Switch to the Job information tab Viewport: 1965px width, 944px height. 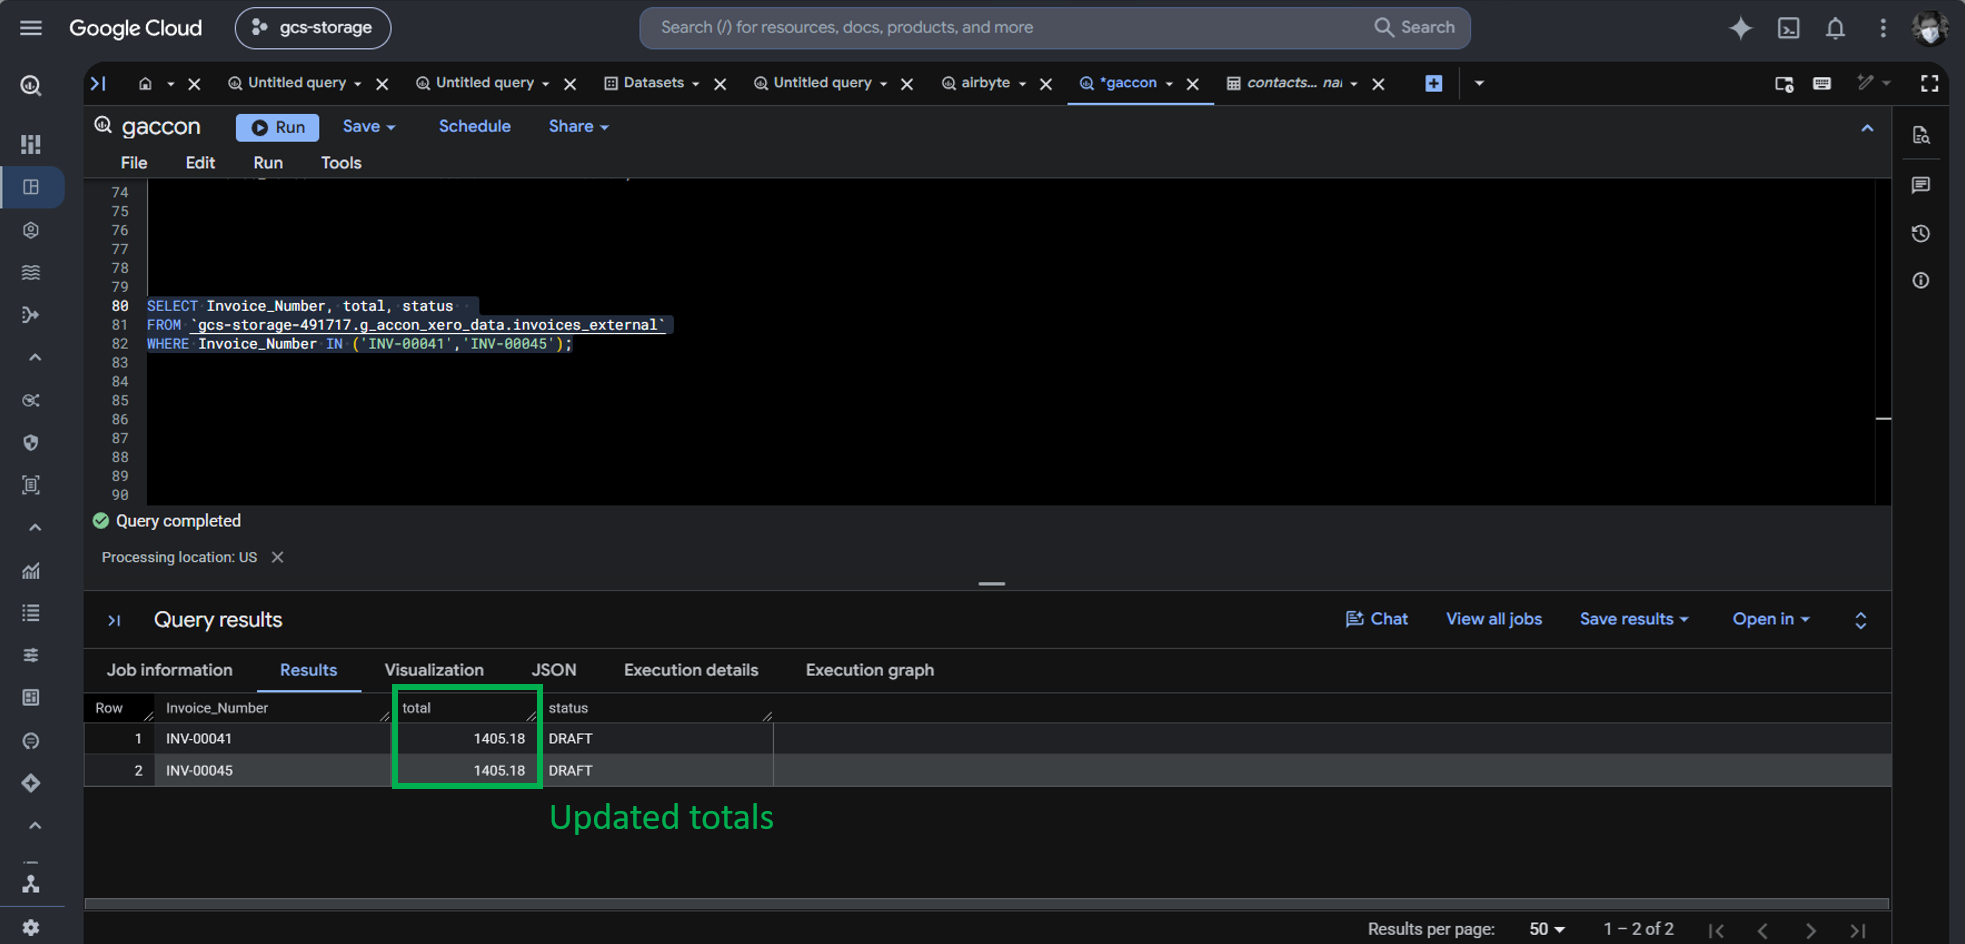[170, 670]
